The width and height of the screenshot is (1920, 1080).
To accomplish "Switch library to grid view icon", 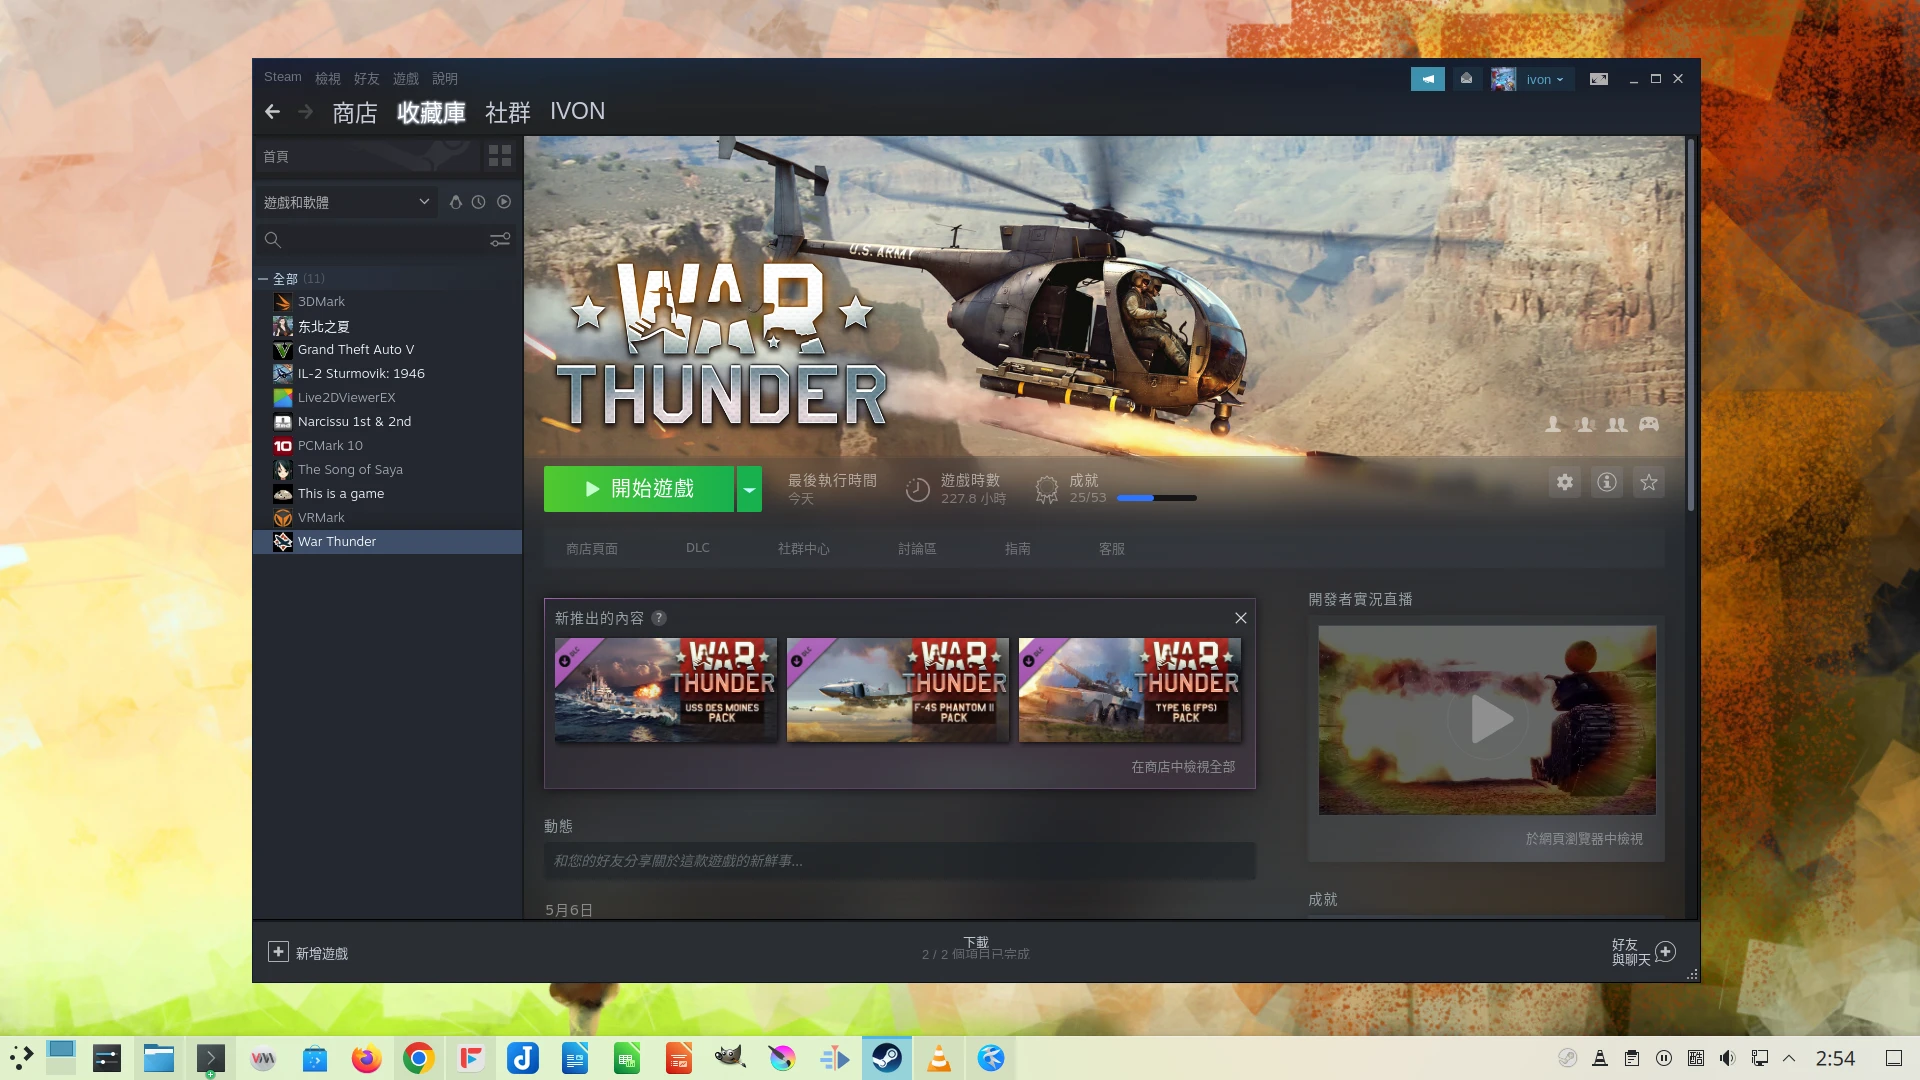I will [500, 156].
